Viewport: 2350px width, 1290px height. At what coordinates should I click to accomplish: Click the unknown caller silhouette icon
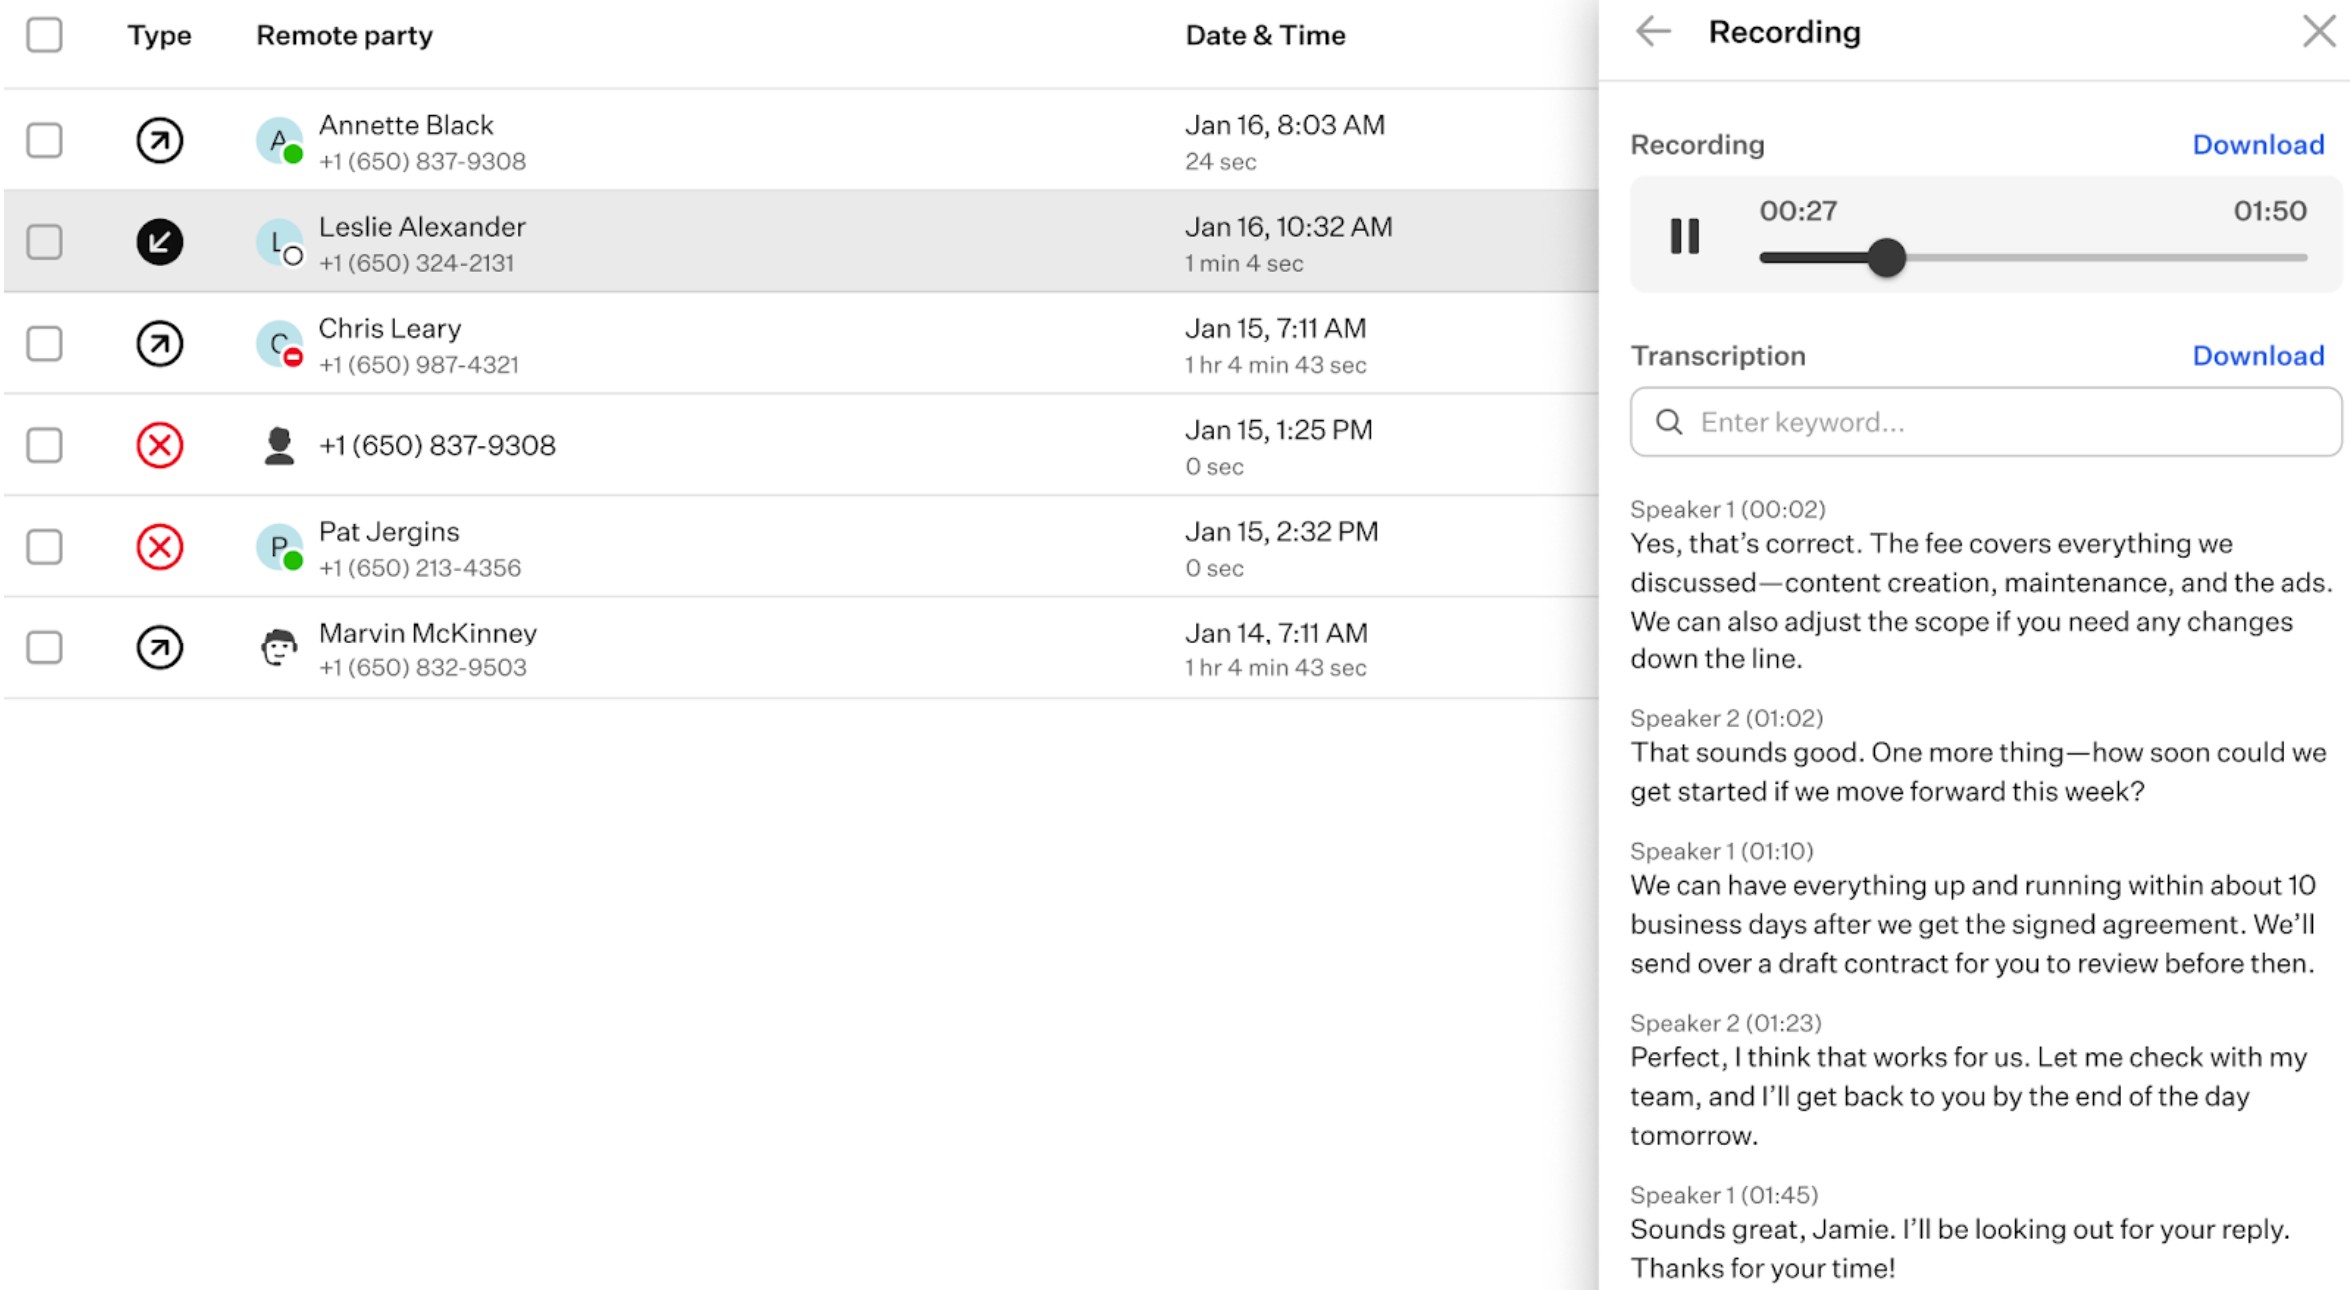280,446
